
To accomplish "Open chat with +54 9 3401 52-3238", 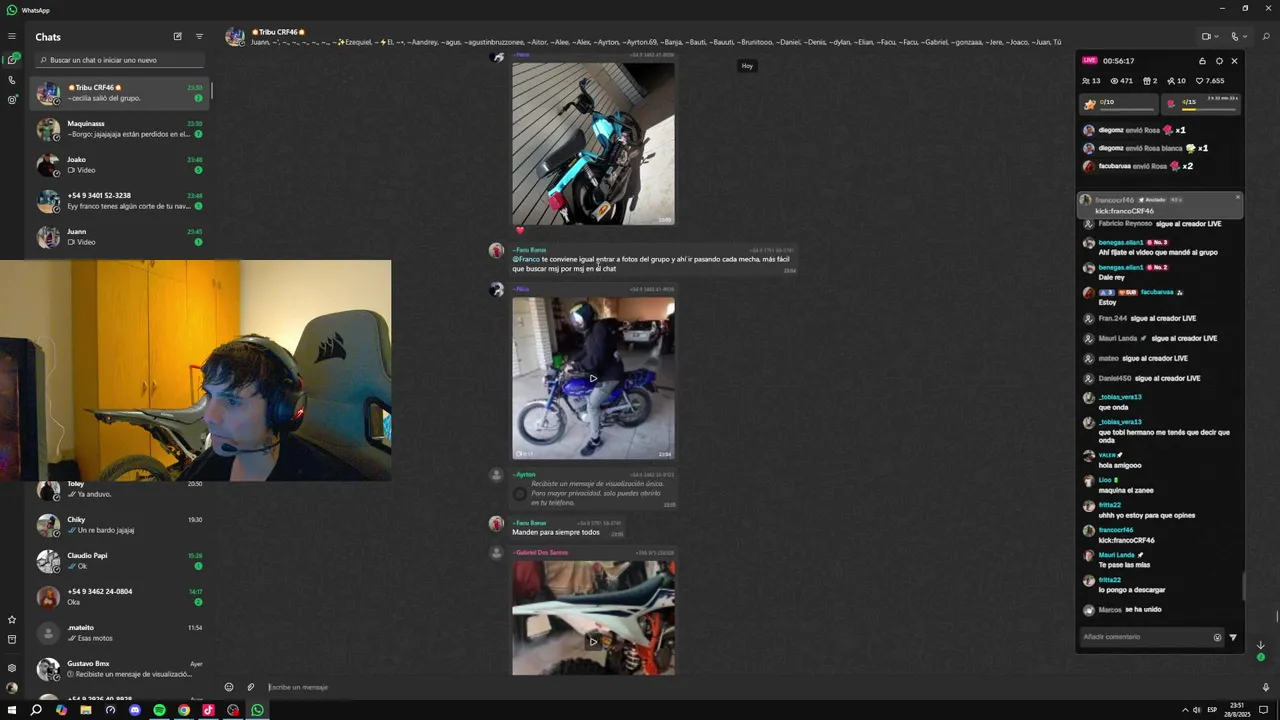I will click(120, 201).
